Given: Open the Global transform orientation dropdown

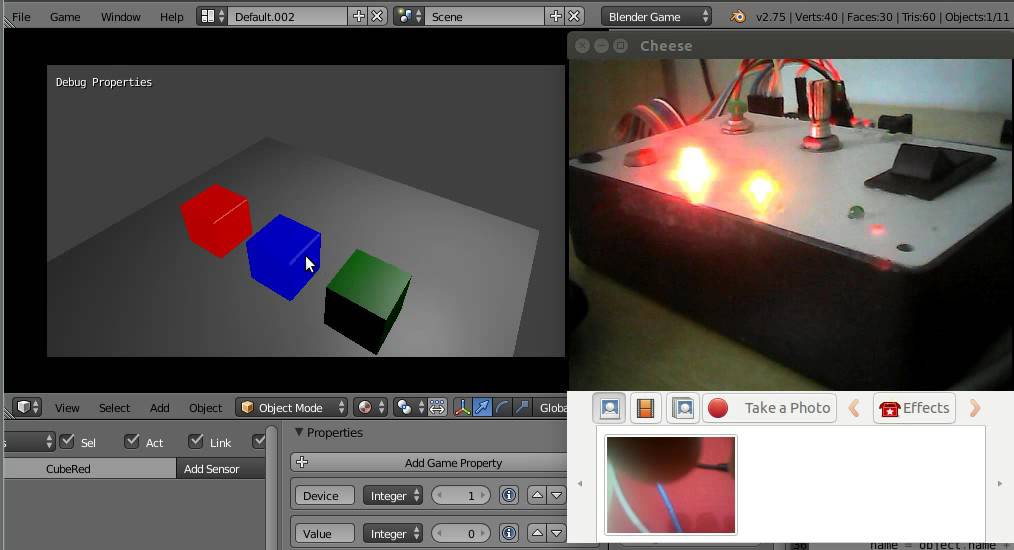Looking at the screenshot, I should pos(550,407).
